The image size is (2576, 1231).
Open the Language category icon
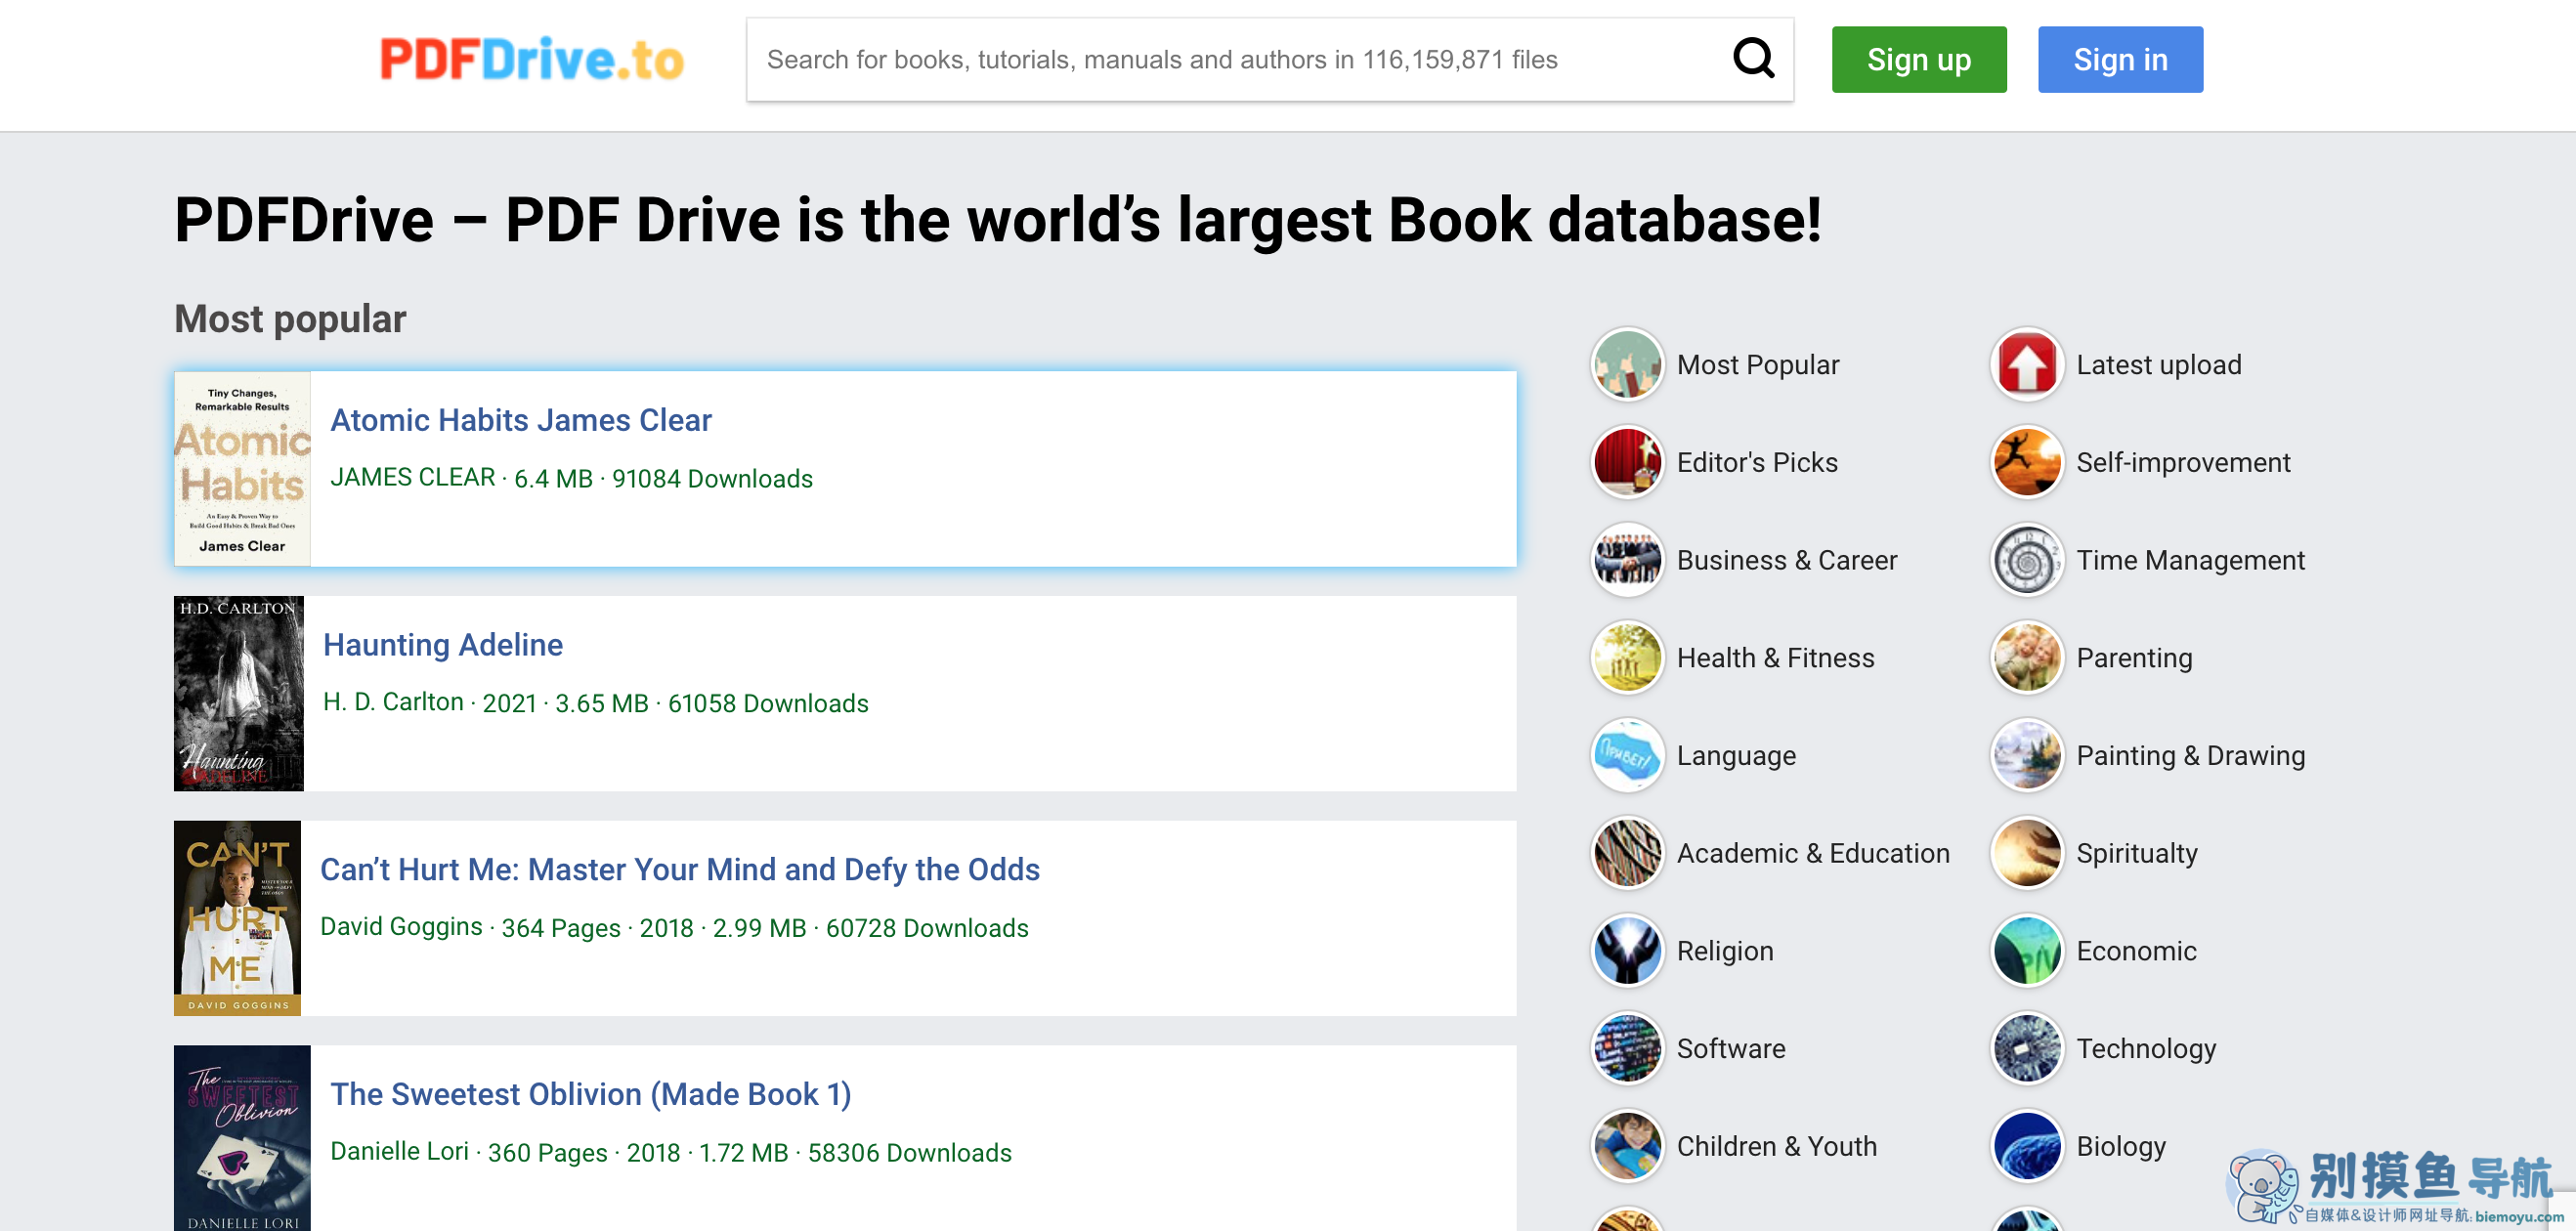[x=1626, y=755]
